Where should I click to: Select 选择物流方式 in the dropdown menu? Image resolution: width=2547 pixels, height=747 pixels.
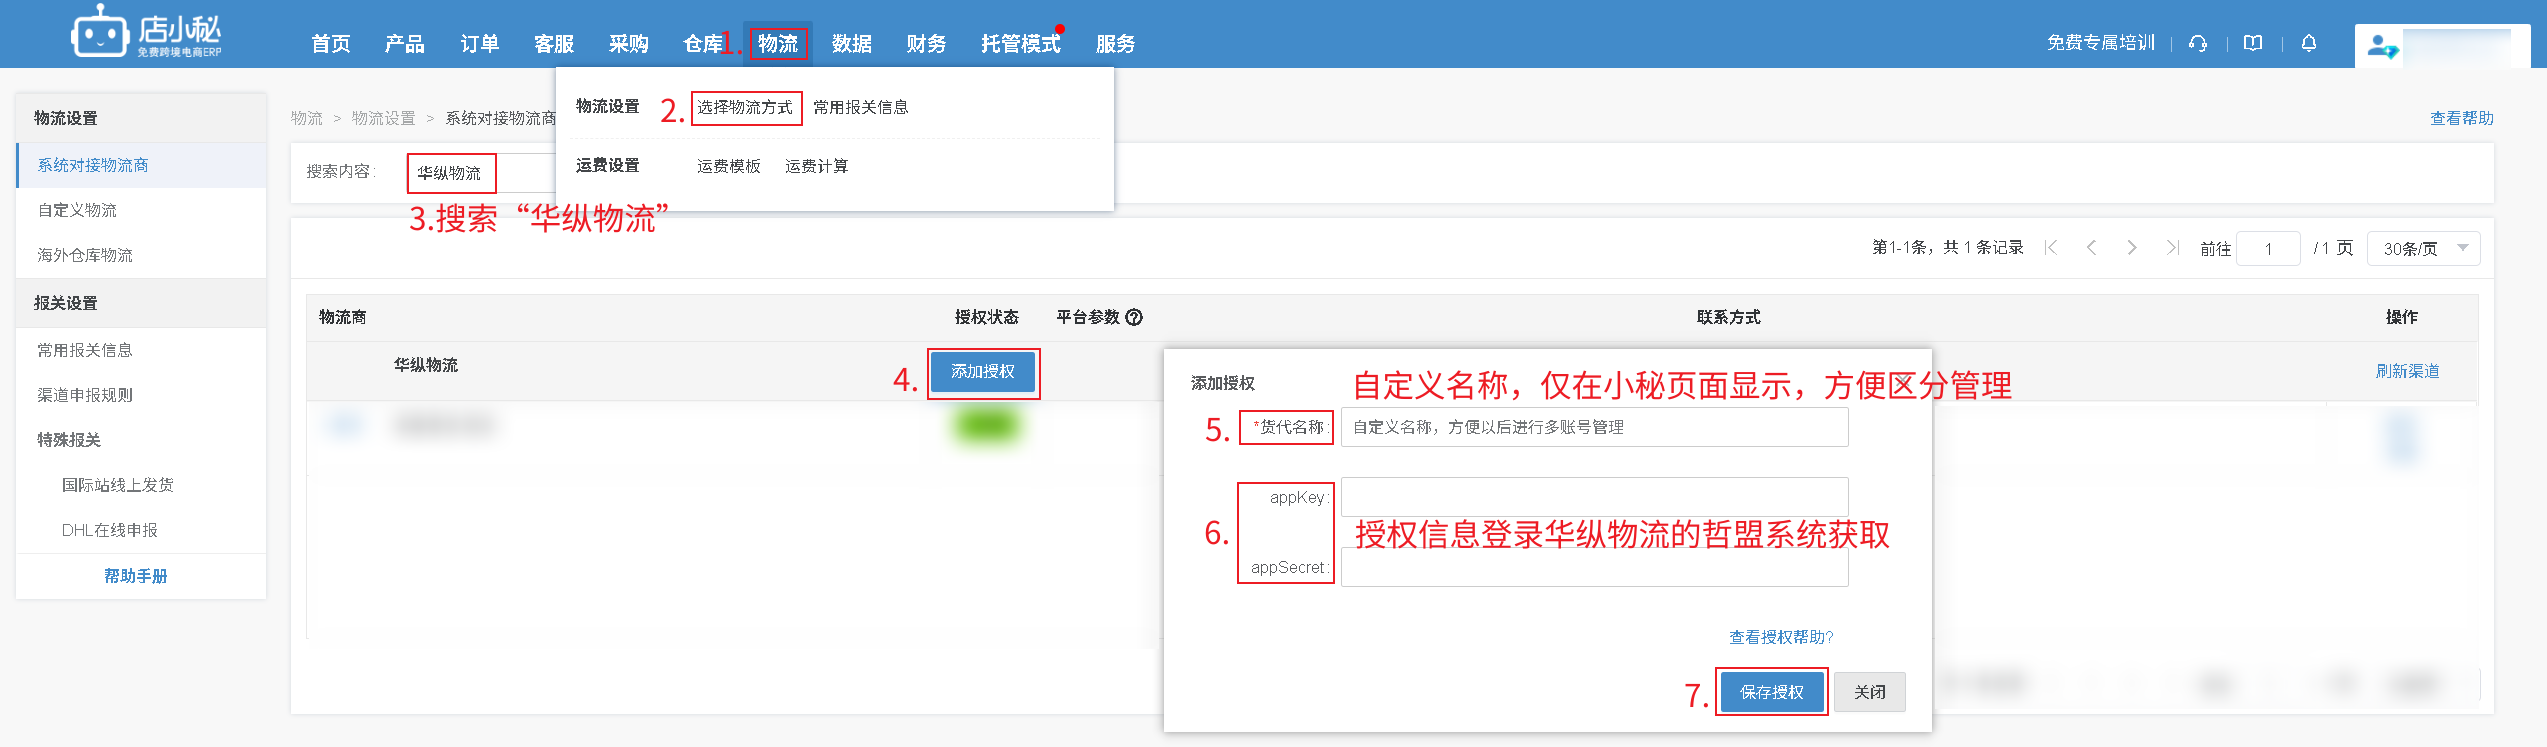point(745,108)
